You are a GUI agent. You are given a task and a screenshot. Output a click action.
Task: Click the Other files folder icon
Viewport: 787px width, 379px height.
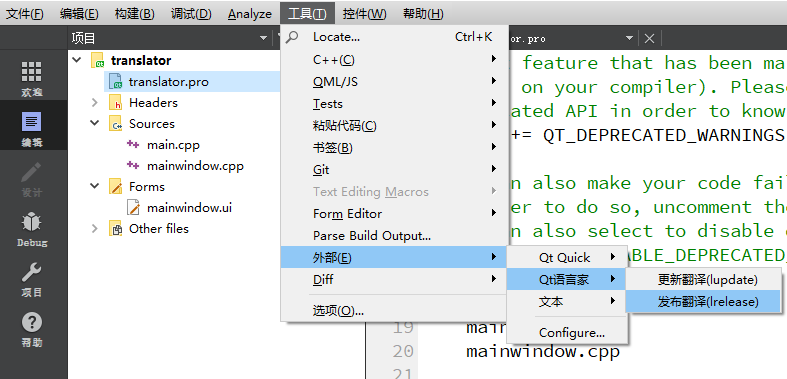pyautogui.click(x=116, y=228)
